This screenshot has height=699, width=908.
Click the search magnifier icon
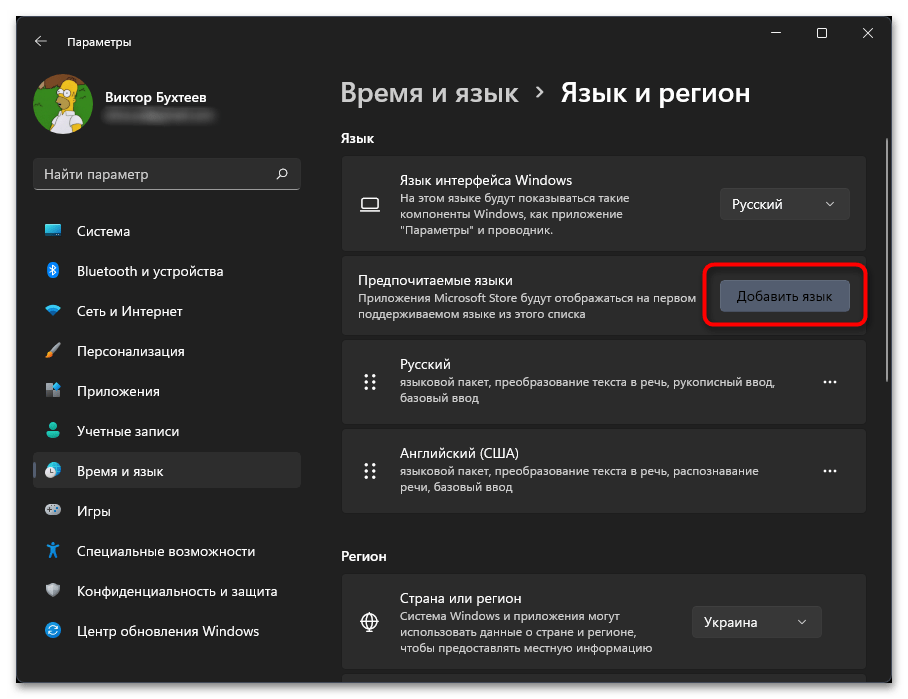[282, 174]
